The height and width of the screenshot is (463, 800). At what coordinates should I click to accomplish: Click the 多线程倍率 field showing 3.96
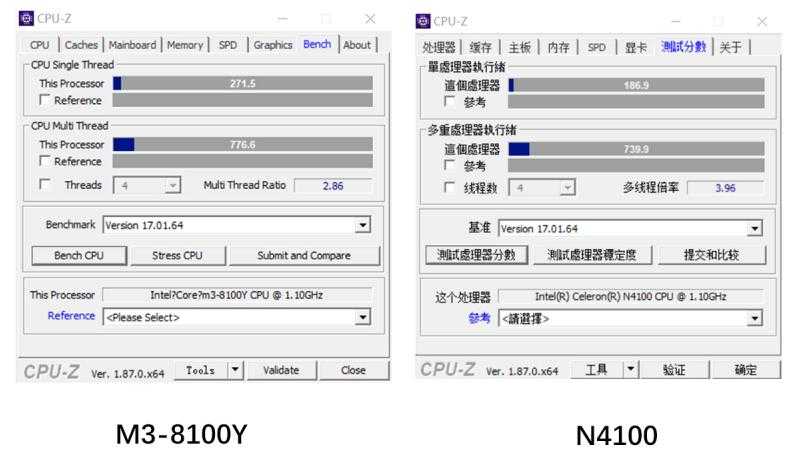[x=726, y=188]
